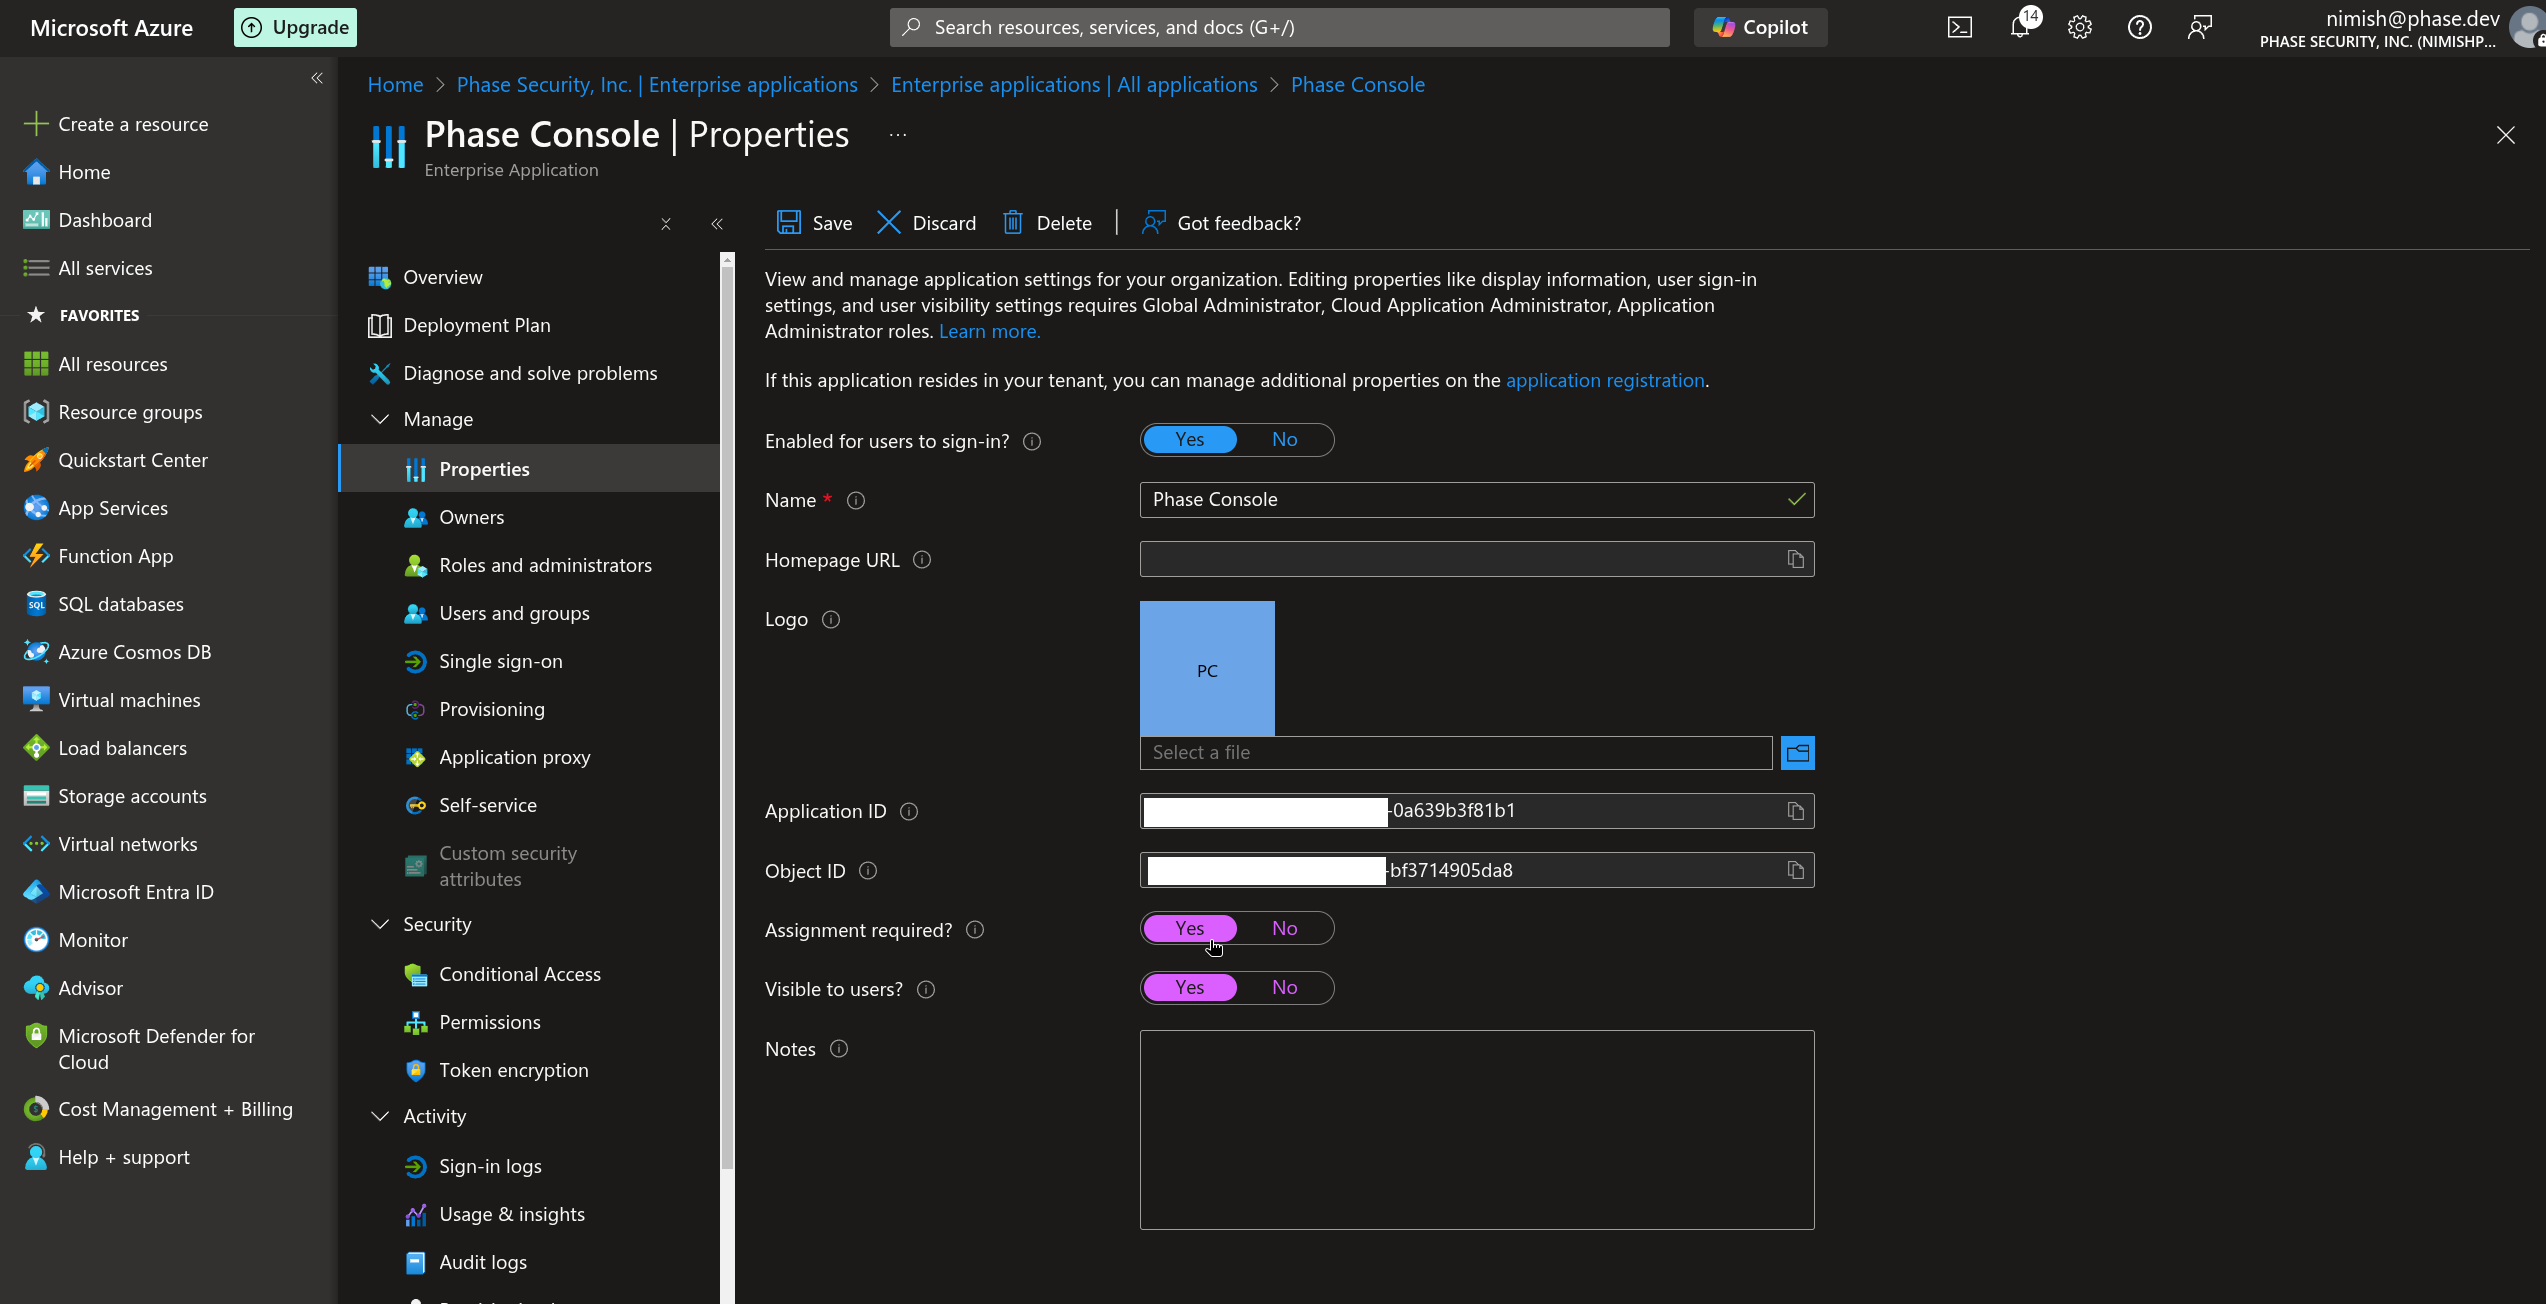Screen dimensions: 2546x1304
Task: Collapse the Manage section
Action: pyautogui.click(x=380, y=419)
